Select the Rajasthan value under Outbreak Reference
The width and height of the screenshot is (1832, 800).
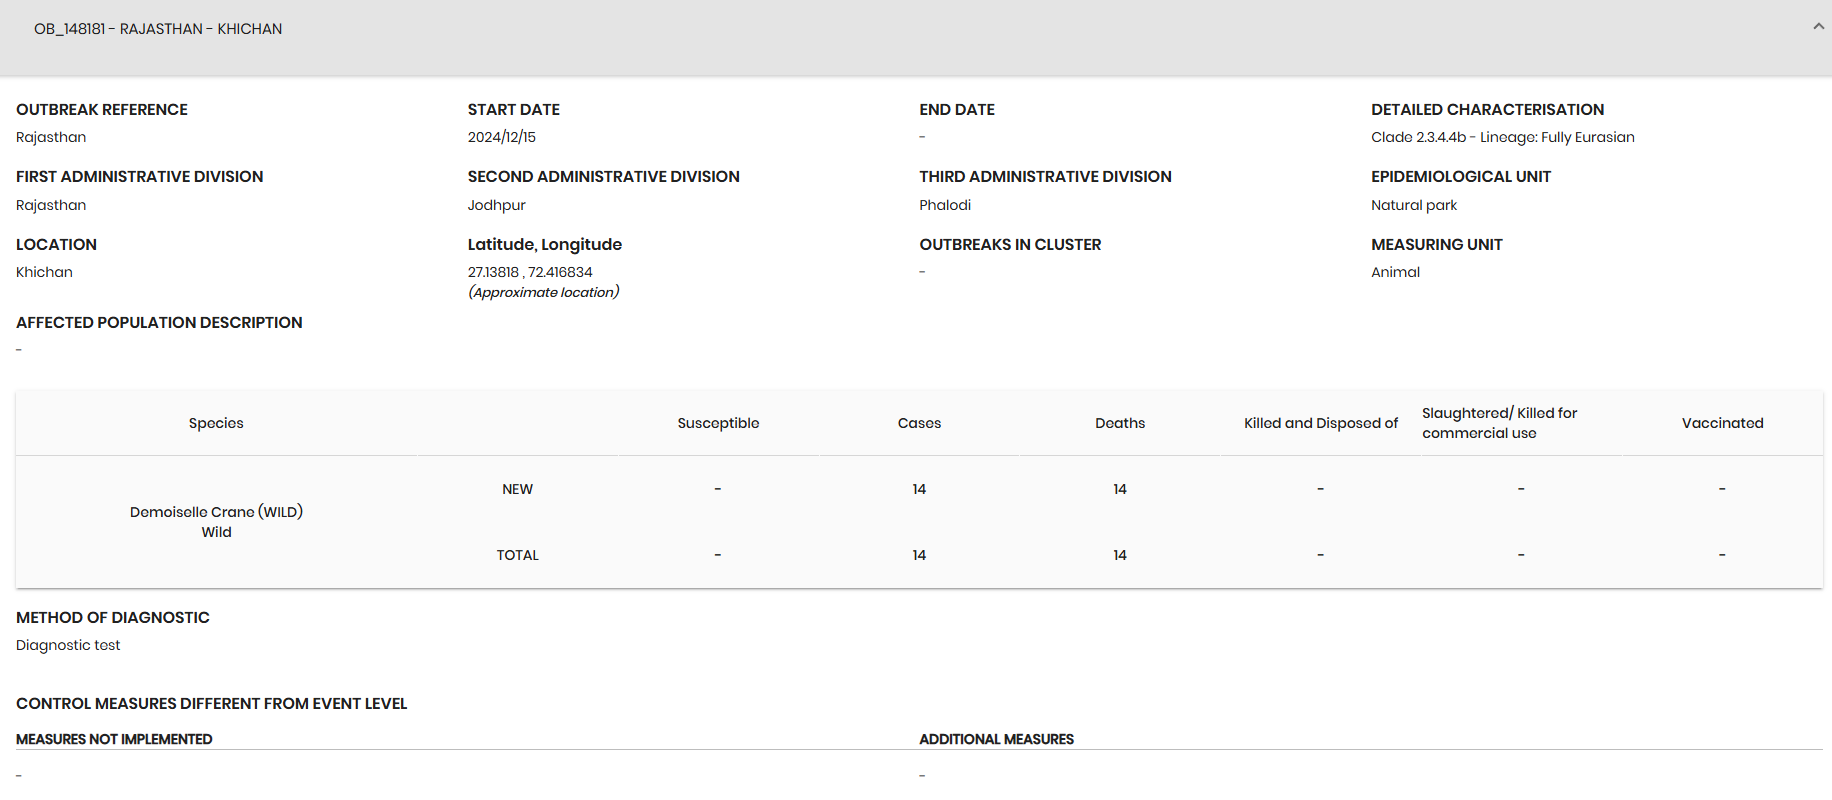coord(51,137)
